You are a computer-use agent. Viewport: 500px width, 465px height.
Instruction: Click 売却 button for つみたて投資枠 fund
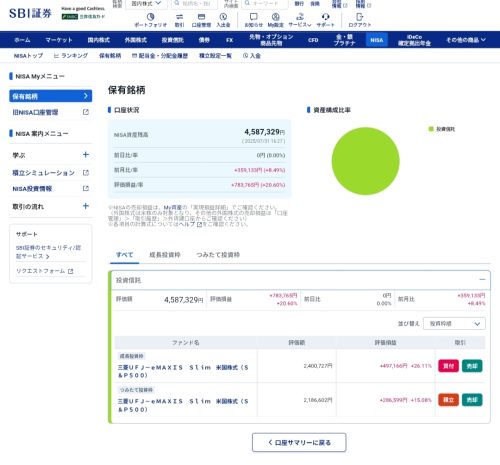tap(472, 400)
